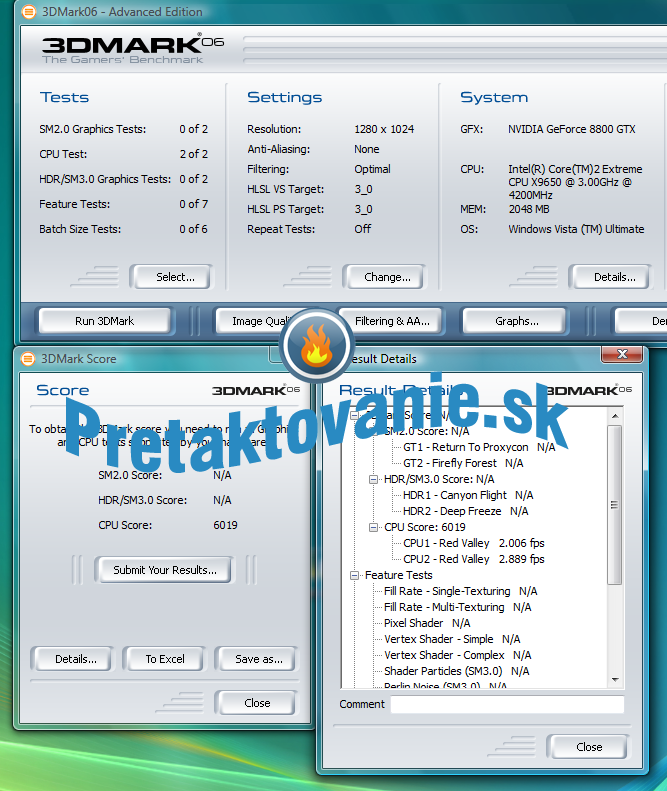This screenshot has width=667, height=791.
Task: Click Select... button under Tests
Action: [171, 277]
